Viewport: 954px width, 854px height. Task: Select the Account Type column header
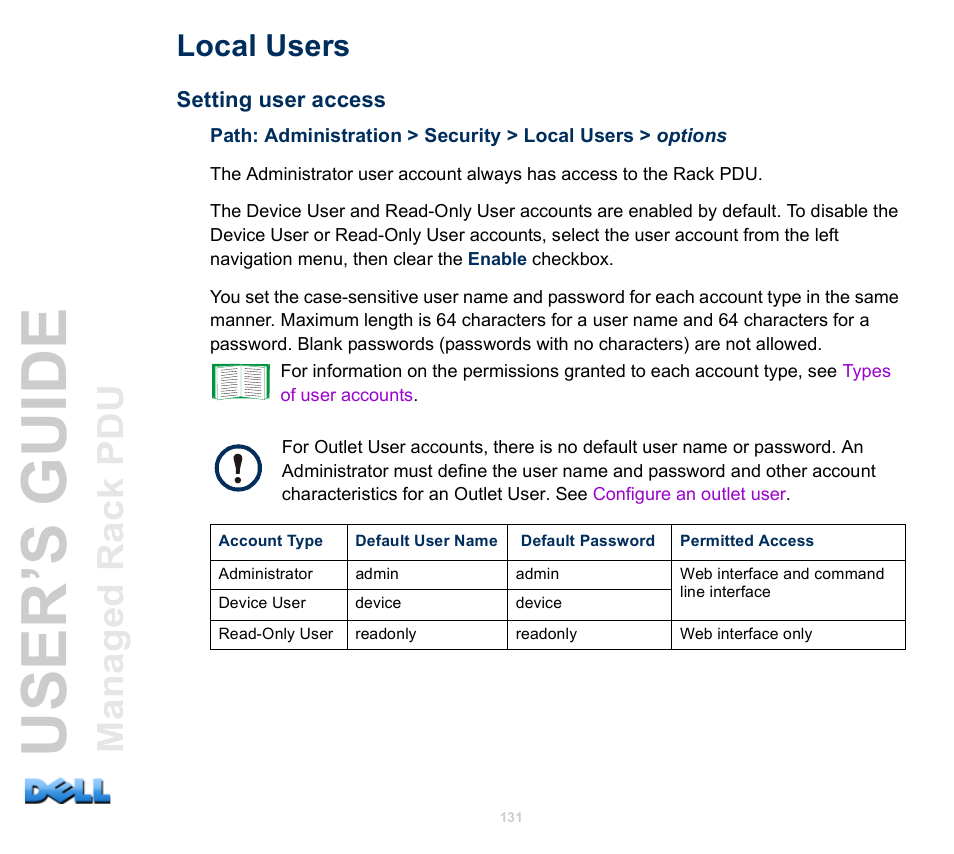point(271,541)
